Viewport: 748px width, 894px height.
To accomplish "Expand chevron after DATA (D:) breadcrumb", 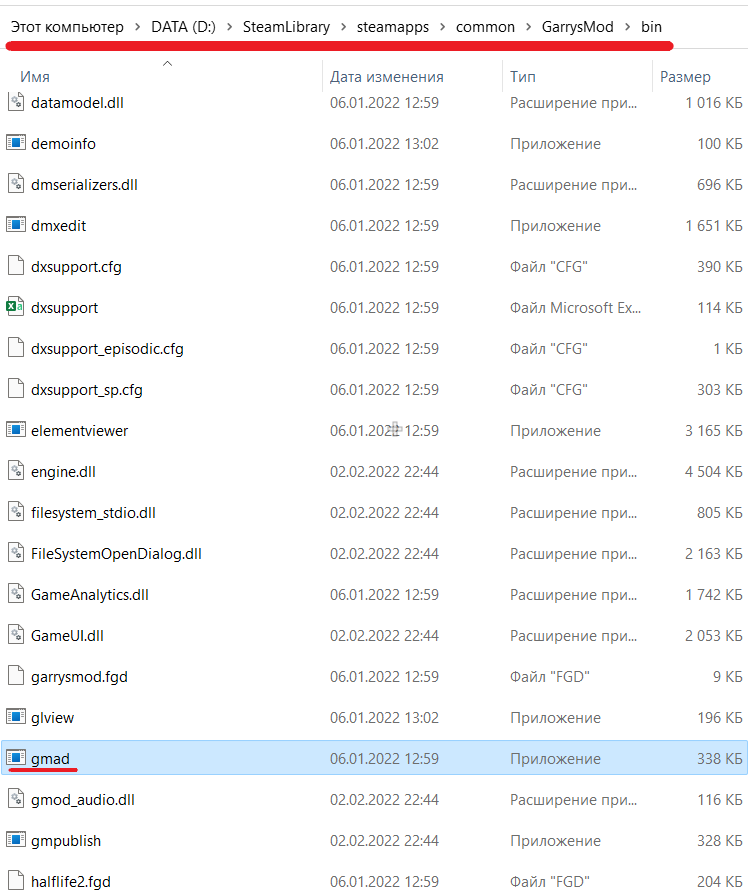I will 229,27.
